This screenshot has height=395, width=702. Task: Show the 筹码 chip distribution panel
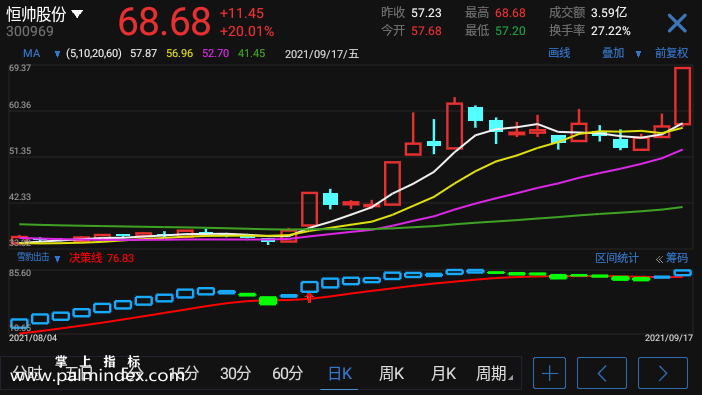coord(676,258)
